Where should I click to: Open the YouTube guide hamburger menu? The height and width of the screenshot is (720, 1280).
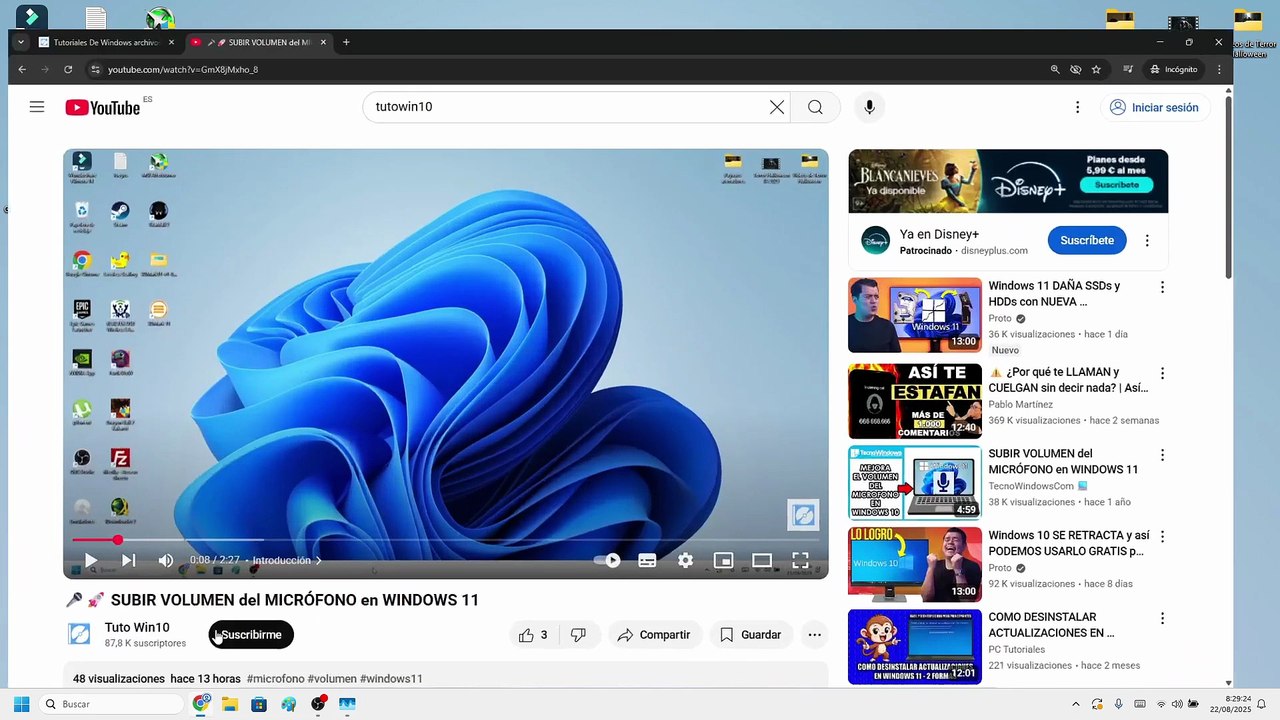(37, 107)
